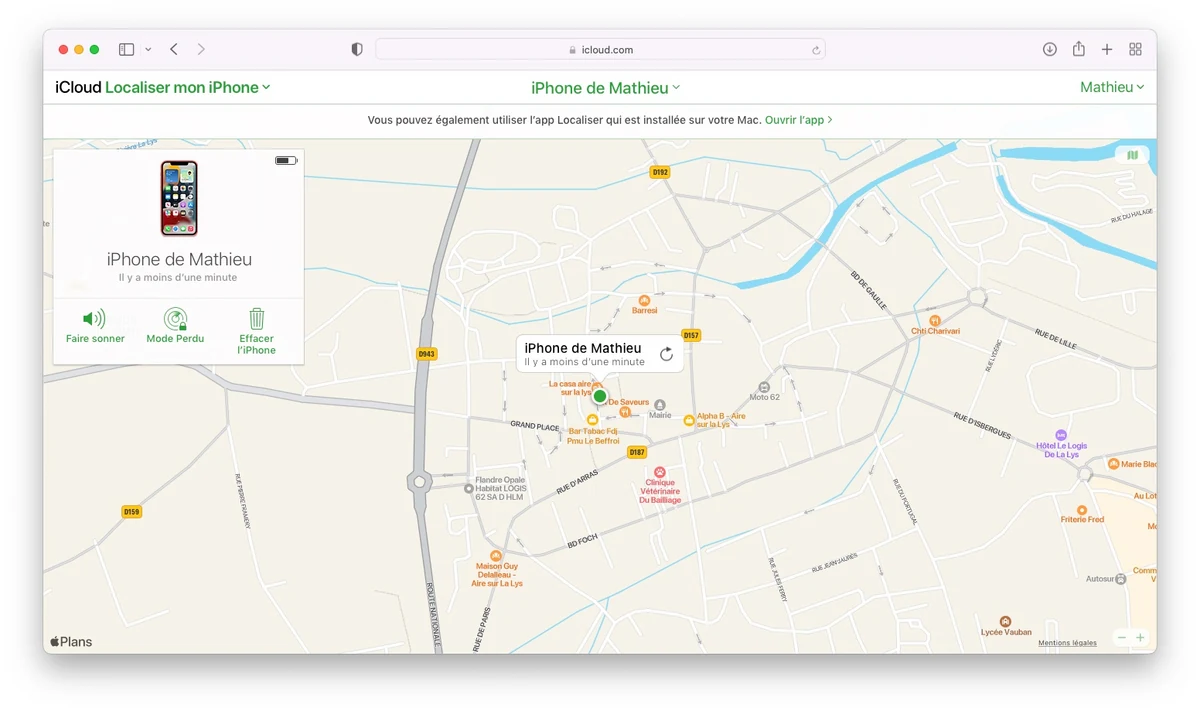Click the Friterie Fred map pin
Viewport: 1200px width, 711px height.
pos(1082,509)
